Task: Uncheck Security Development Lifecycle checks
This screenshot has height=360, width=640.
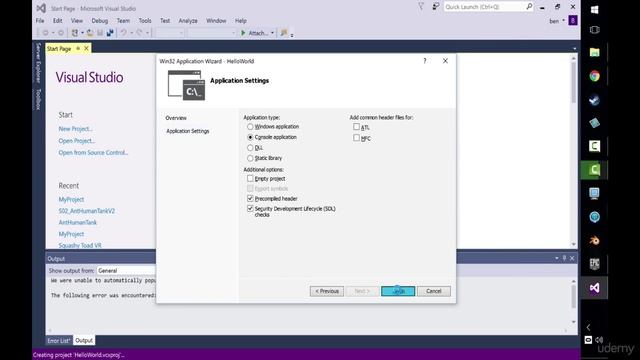Action: coord(250,209)
